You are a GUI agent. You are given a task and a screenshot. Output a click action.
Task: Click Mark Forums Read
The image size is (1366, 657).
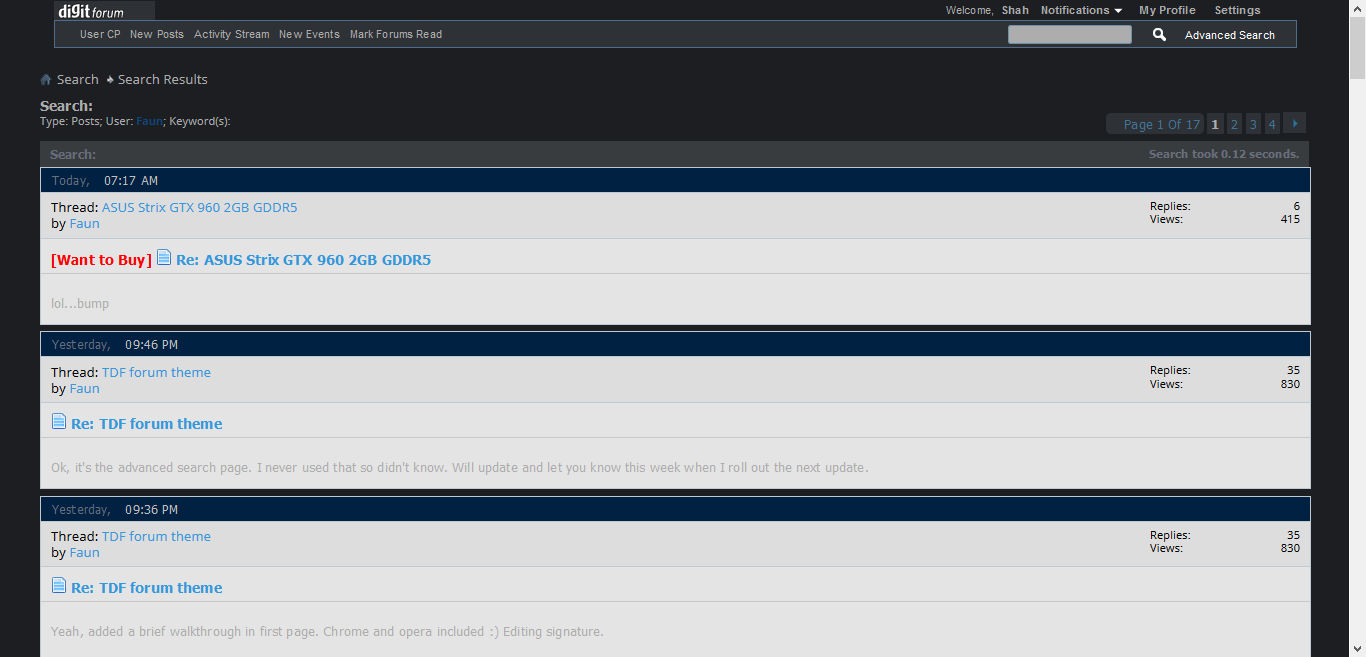(x=396, y=34)
